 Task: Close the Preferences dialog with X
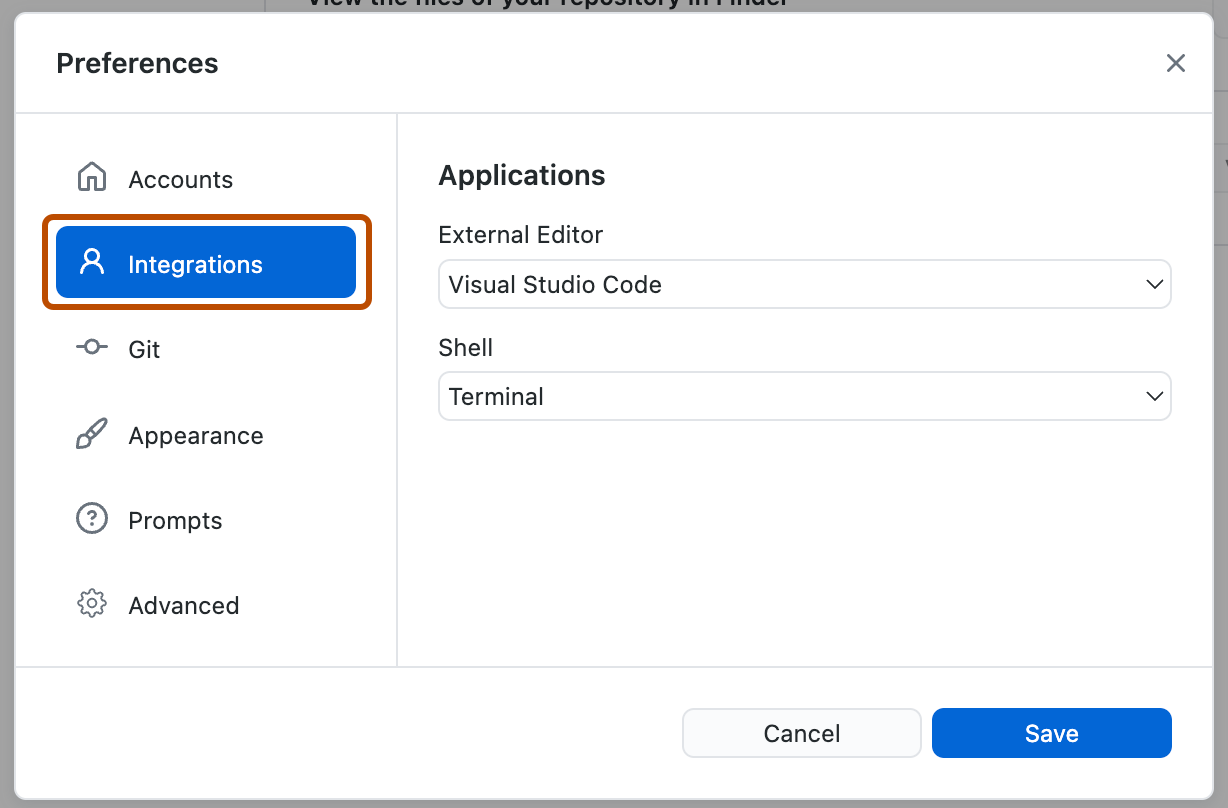(1176, 63)
